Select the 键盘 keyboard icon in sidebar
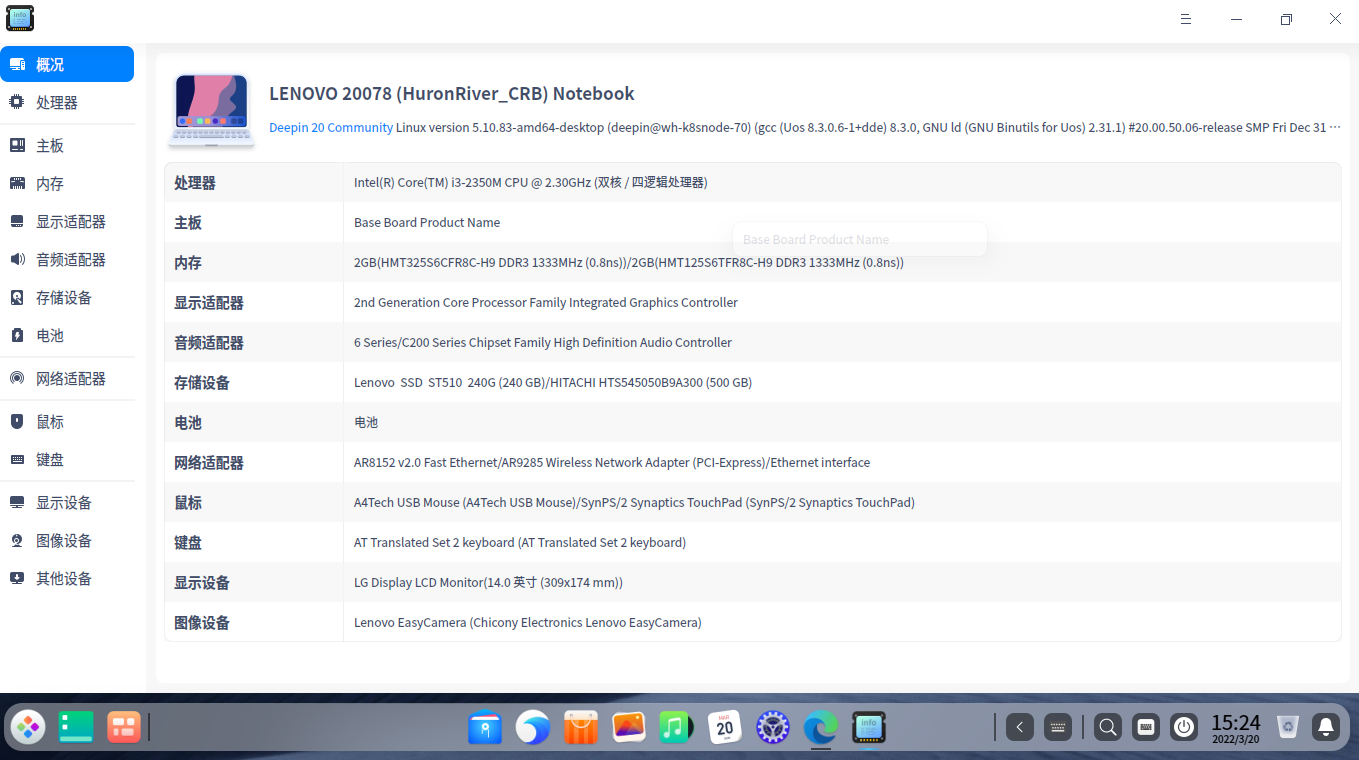Viewport: 1359px width, 760px height. pos(17,460)
